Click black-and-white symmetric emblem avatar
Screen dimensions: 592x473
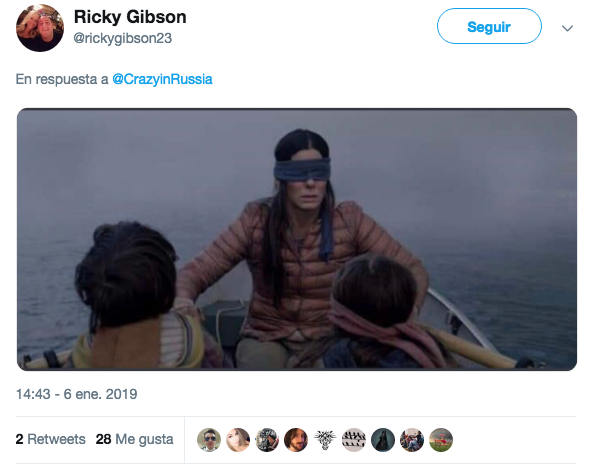pos(325,440)
